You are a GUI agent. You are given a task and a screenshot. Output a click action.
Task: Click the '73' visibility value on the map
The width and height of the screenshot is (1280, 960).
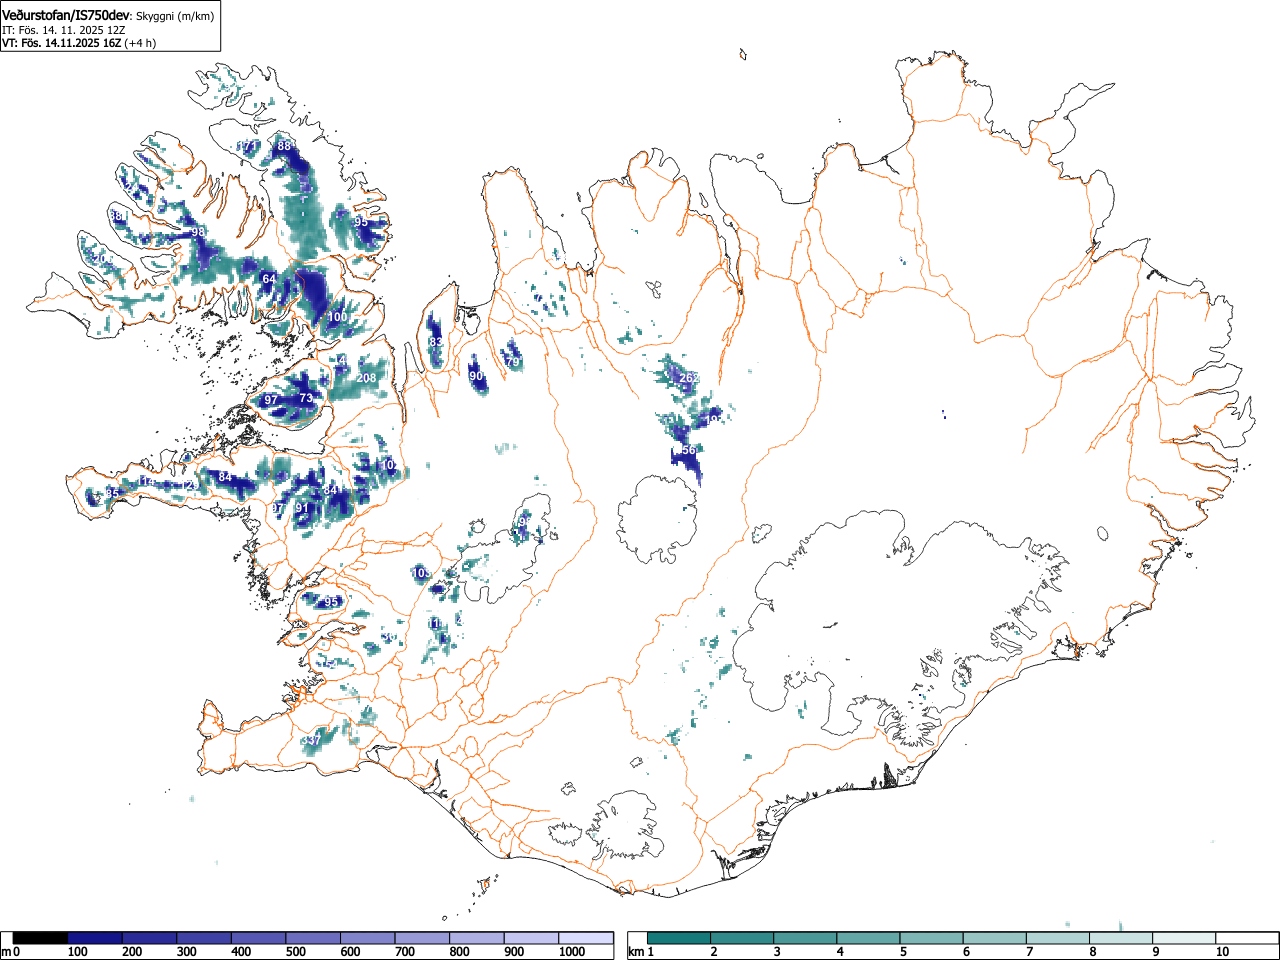click(307, 398)
